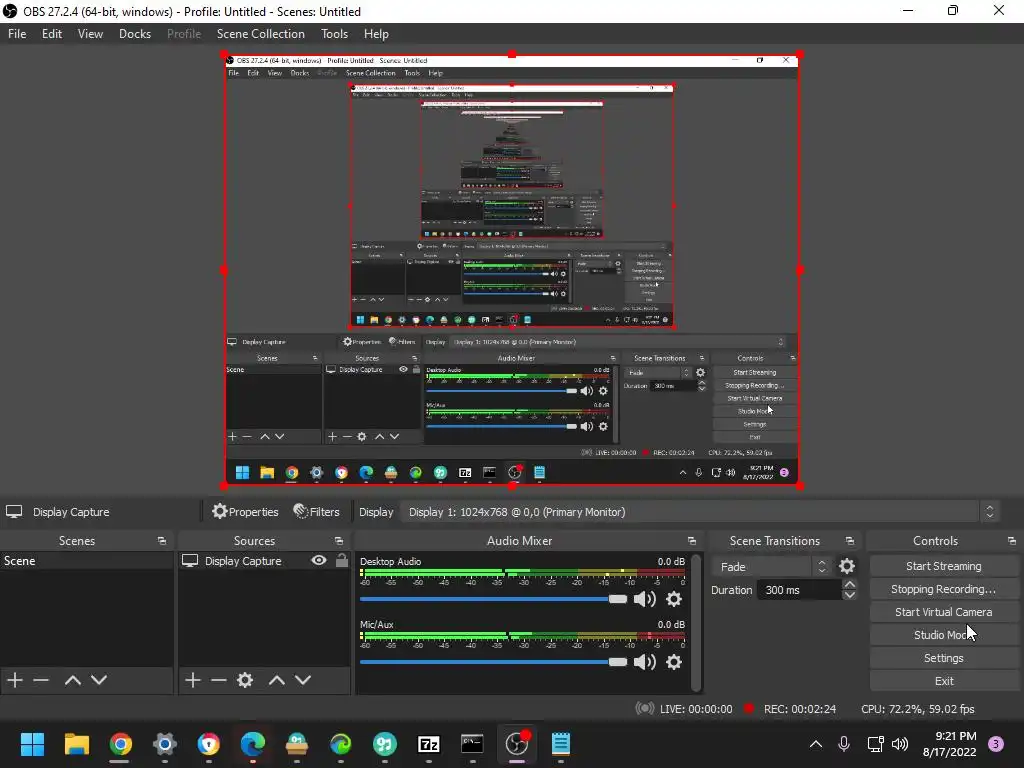Pop out the Scene Transitions dock
Image resolution: width=1024 pixels, height=768 pixels.
pos(850,541)
